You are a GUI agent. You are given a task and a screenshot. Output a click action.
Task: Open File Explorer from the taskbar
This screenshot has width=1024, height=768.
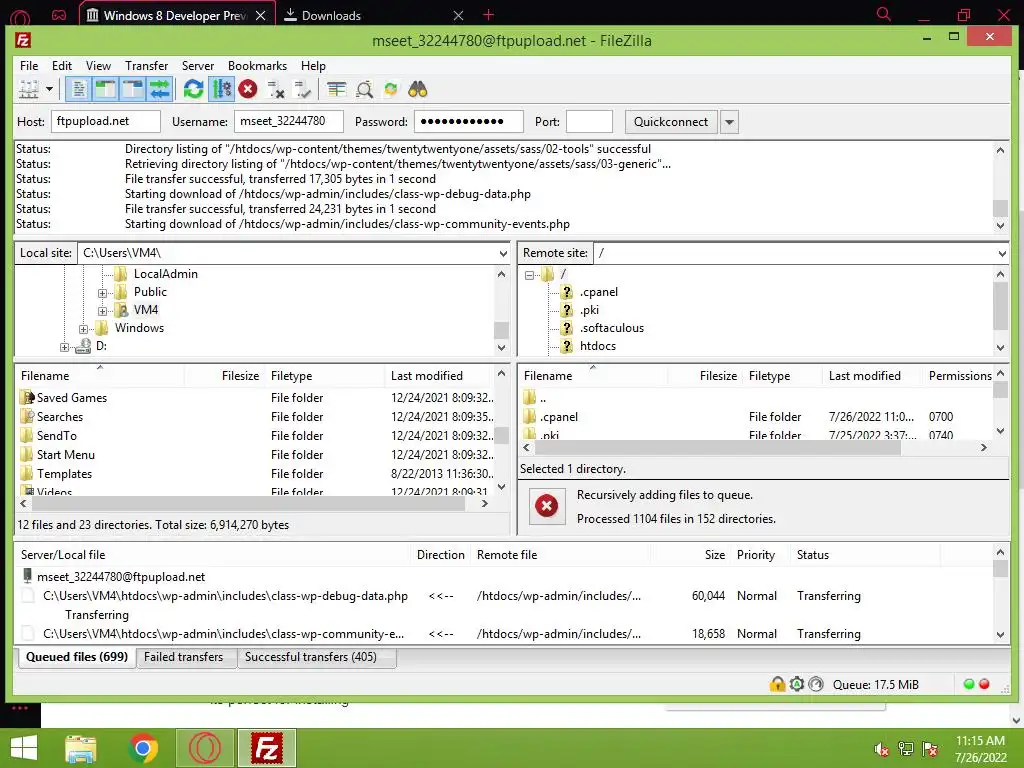coord(81,748)
